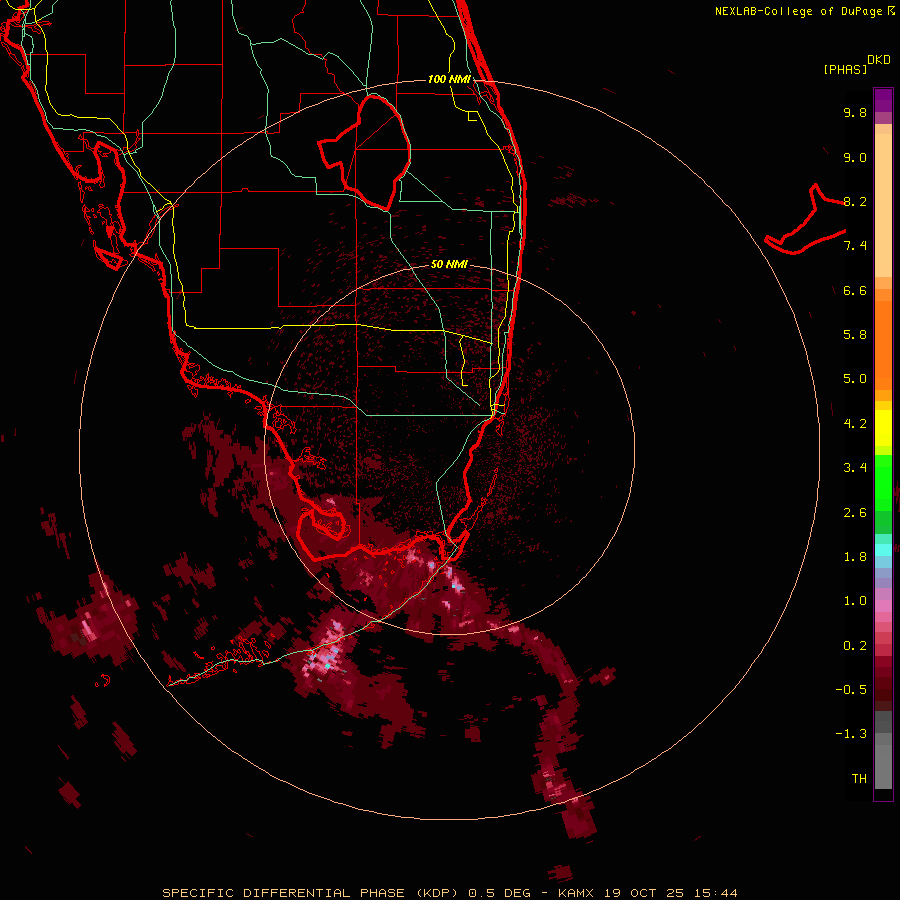The width and height of the screenshot is (900, 900).
Task: Click the 4.2 value on the legend
Action: click(855, 424)
